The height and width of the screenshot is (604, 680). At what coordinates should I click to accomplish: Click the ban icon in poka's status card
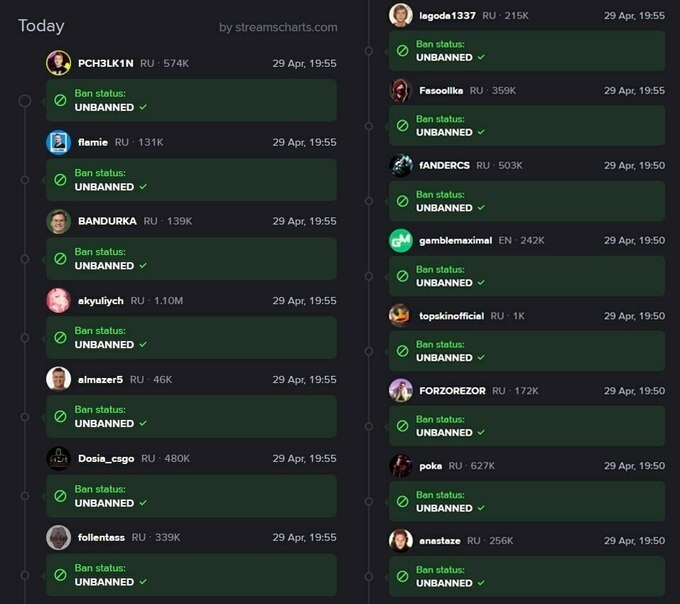402,502
